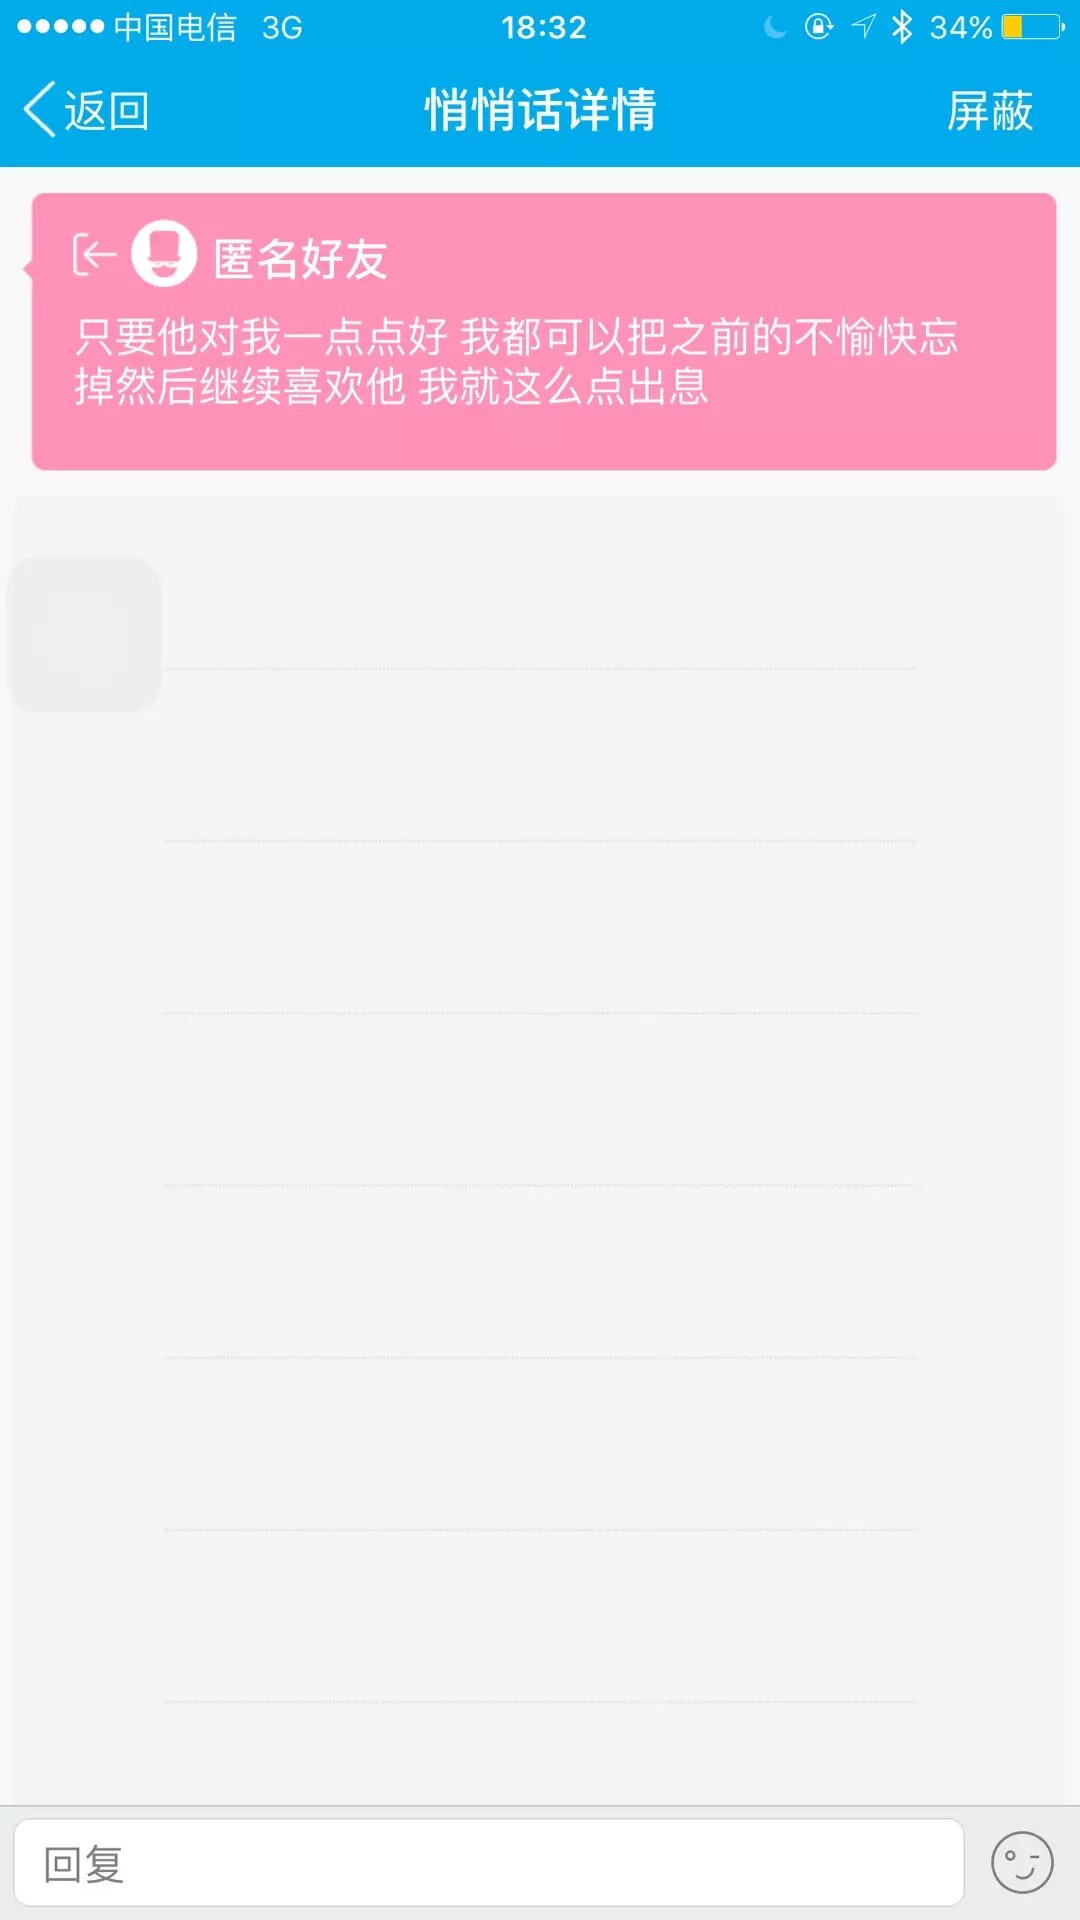Open the emoji smiley picker
This screenshot has width=1080, height=1920.
tap(1021, 1862)
